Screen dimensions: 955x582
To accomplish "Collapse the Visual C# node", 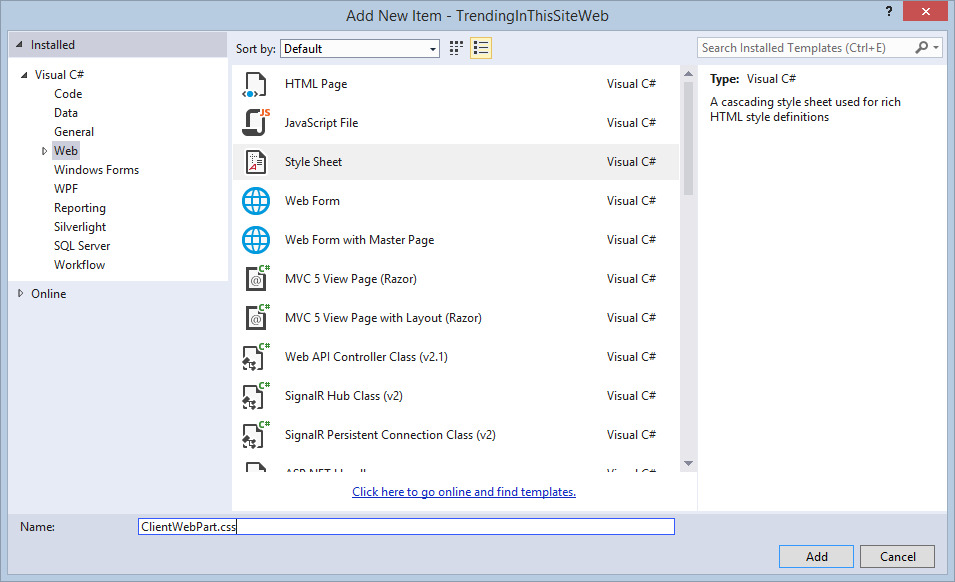I will click(x=24, y=75).
